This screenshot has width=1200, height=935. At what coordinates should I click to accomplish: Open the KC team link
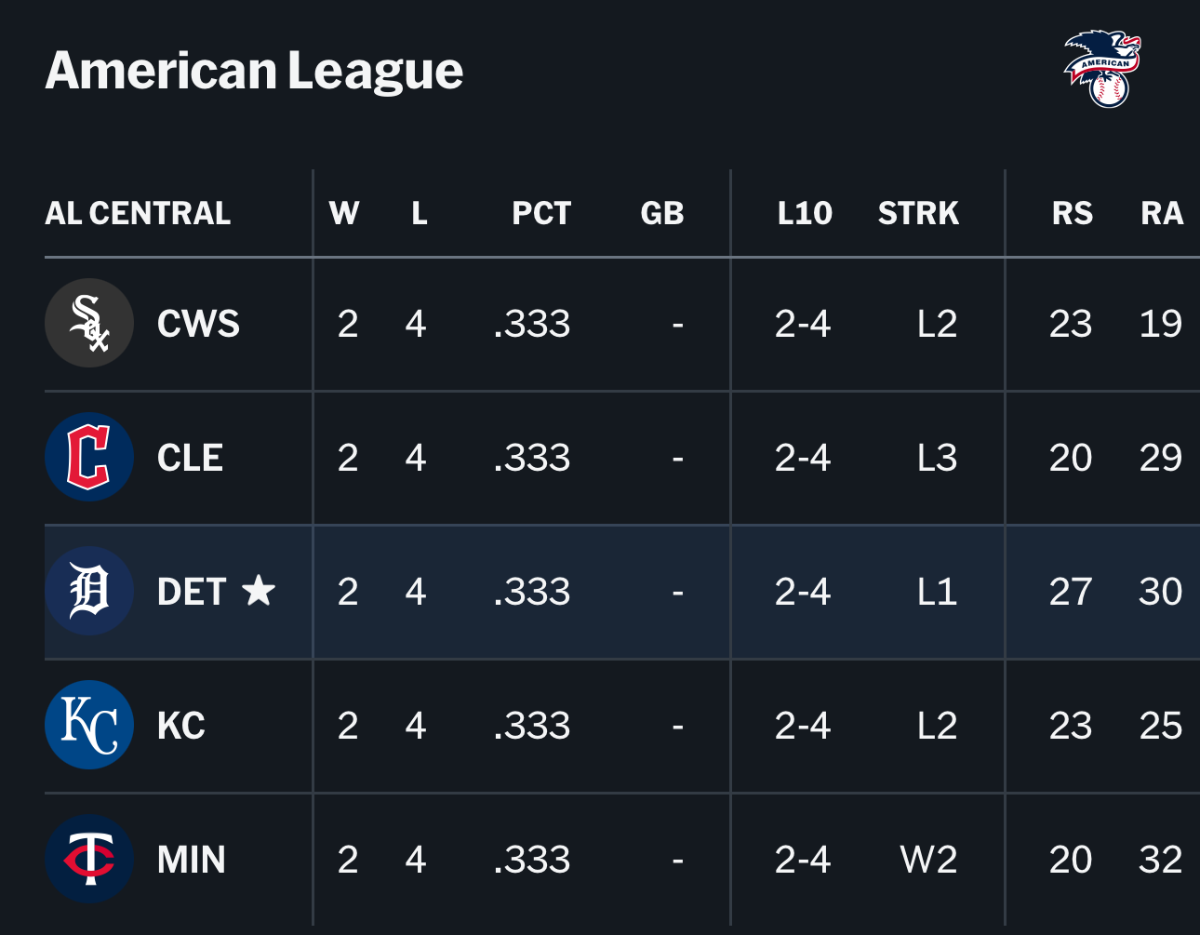181,725
